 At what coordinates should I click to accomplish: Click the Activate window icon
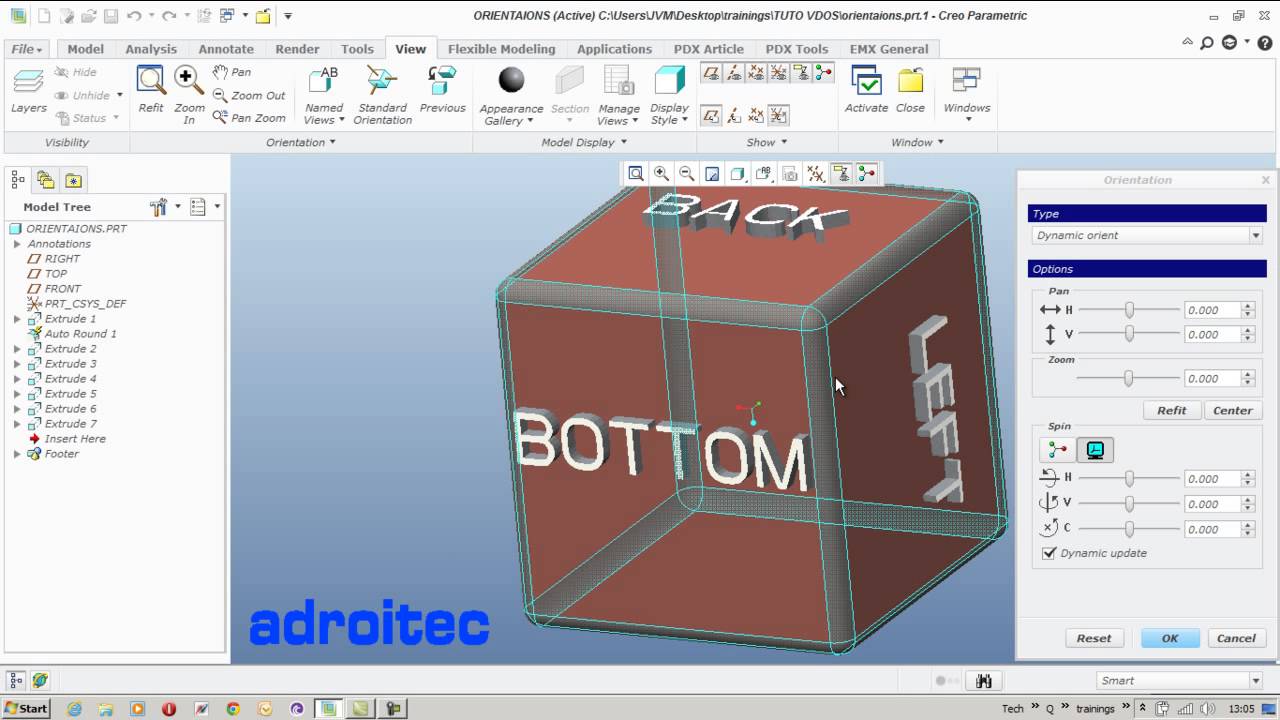(866, 89)
